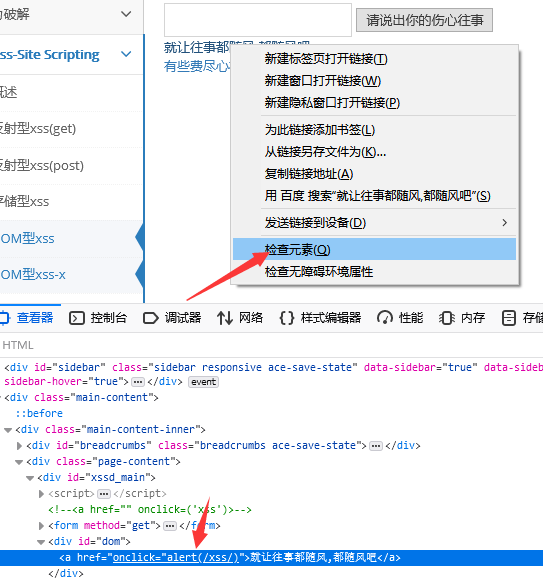This screenshot has height=578, width=543.
Task: Click the Debugger tab tag icon
Action: [x=150, y=318]
